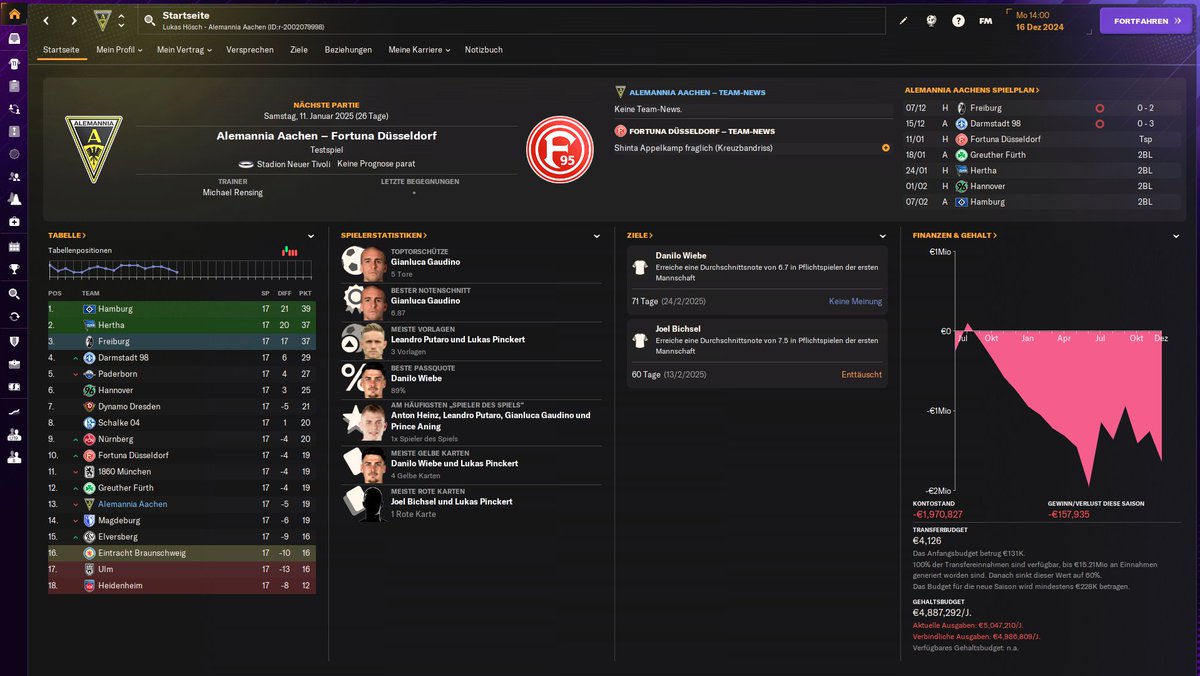
Task: Click the globe world icon in top bar
Action: (x=931, y=20)
